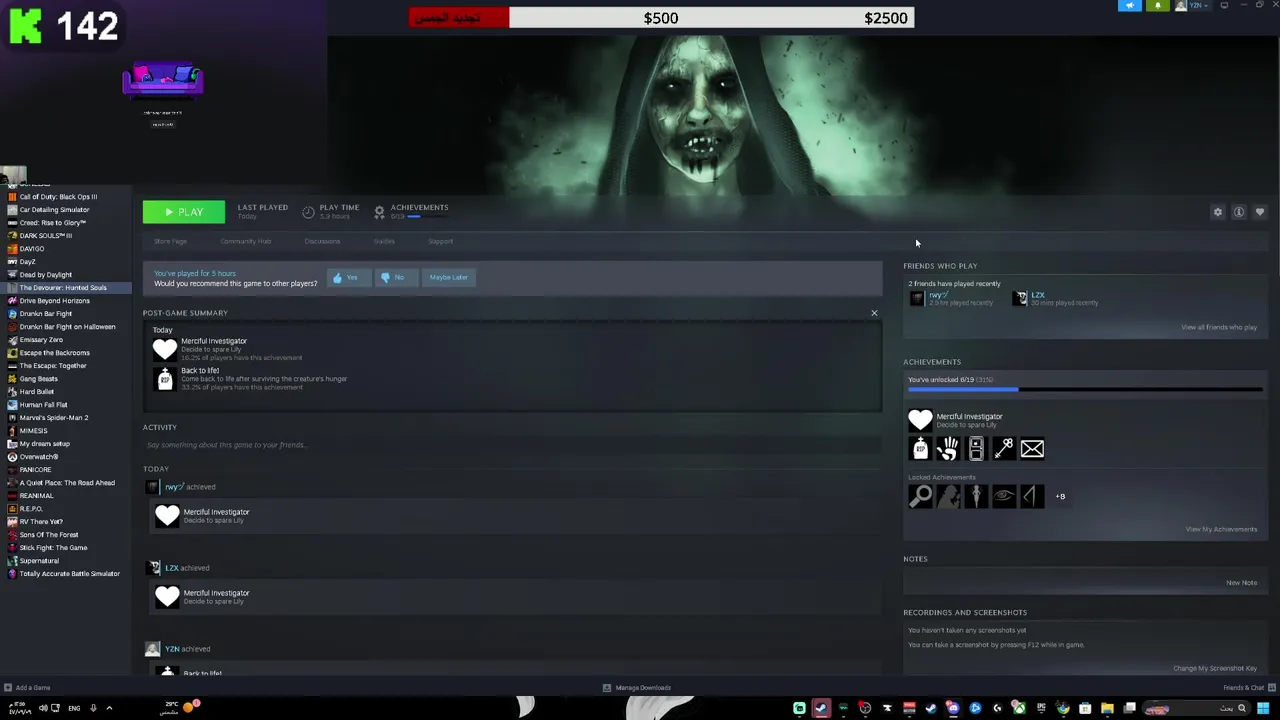Click the Merciful Investigator heart icon in summary
This screenshot has width=1280, height=720.
pos(165,349)
